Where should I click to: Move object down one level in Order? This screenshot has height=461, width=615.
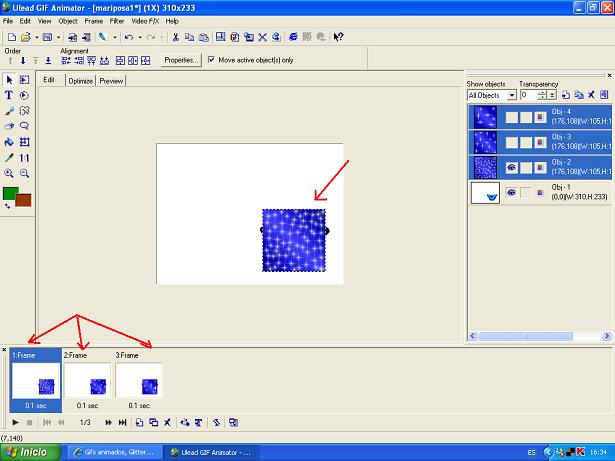coord(23,60)
